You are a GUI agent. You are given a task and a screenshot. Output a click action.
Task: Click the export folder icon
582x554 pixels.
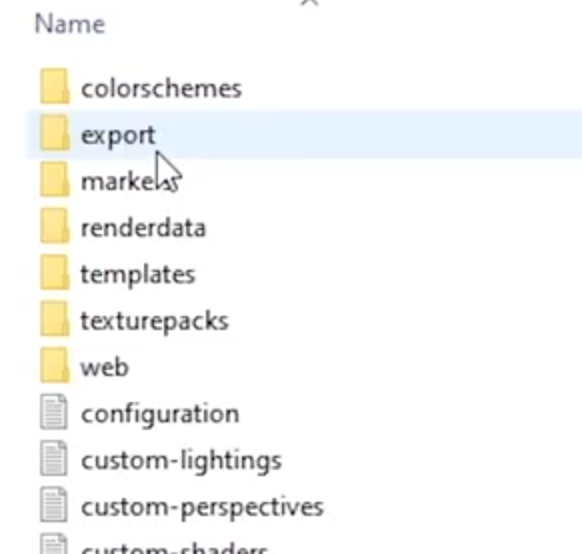coord(55,132)
